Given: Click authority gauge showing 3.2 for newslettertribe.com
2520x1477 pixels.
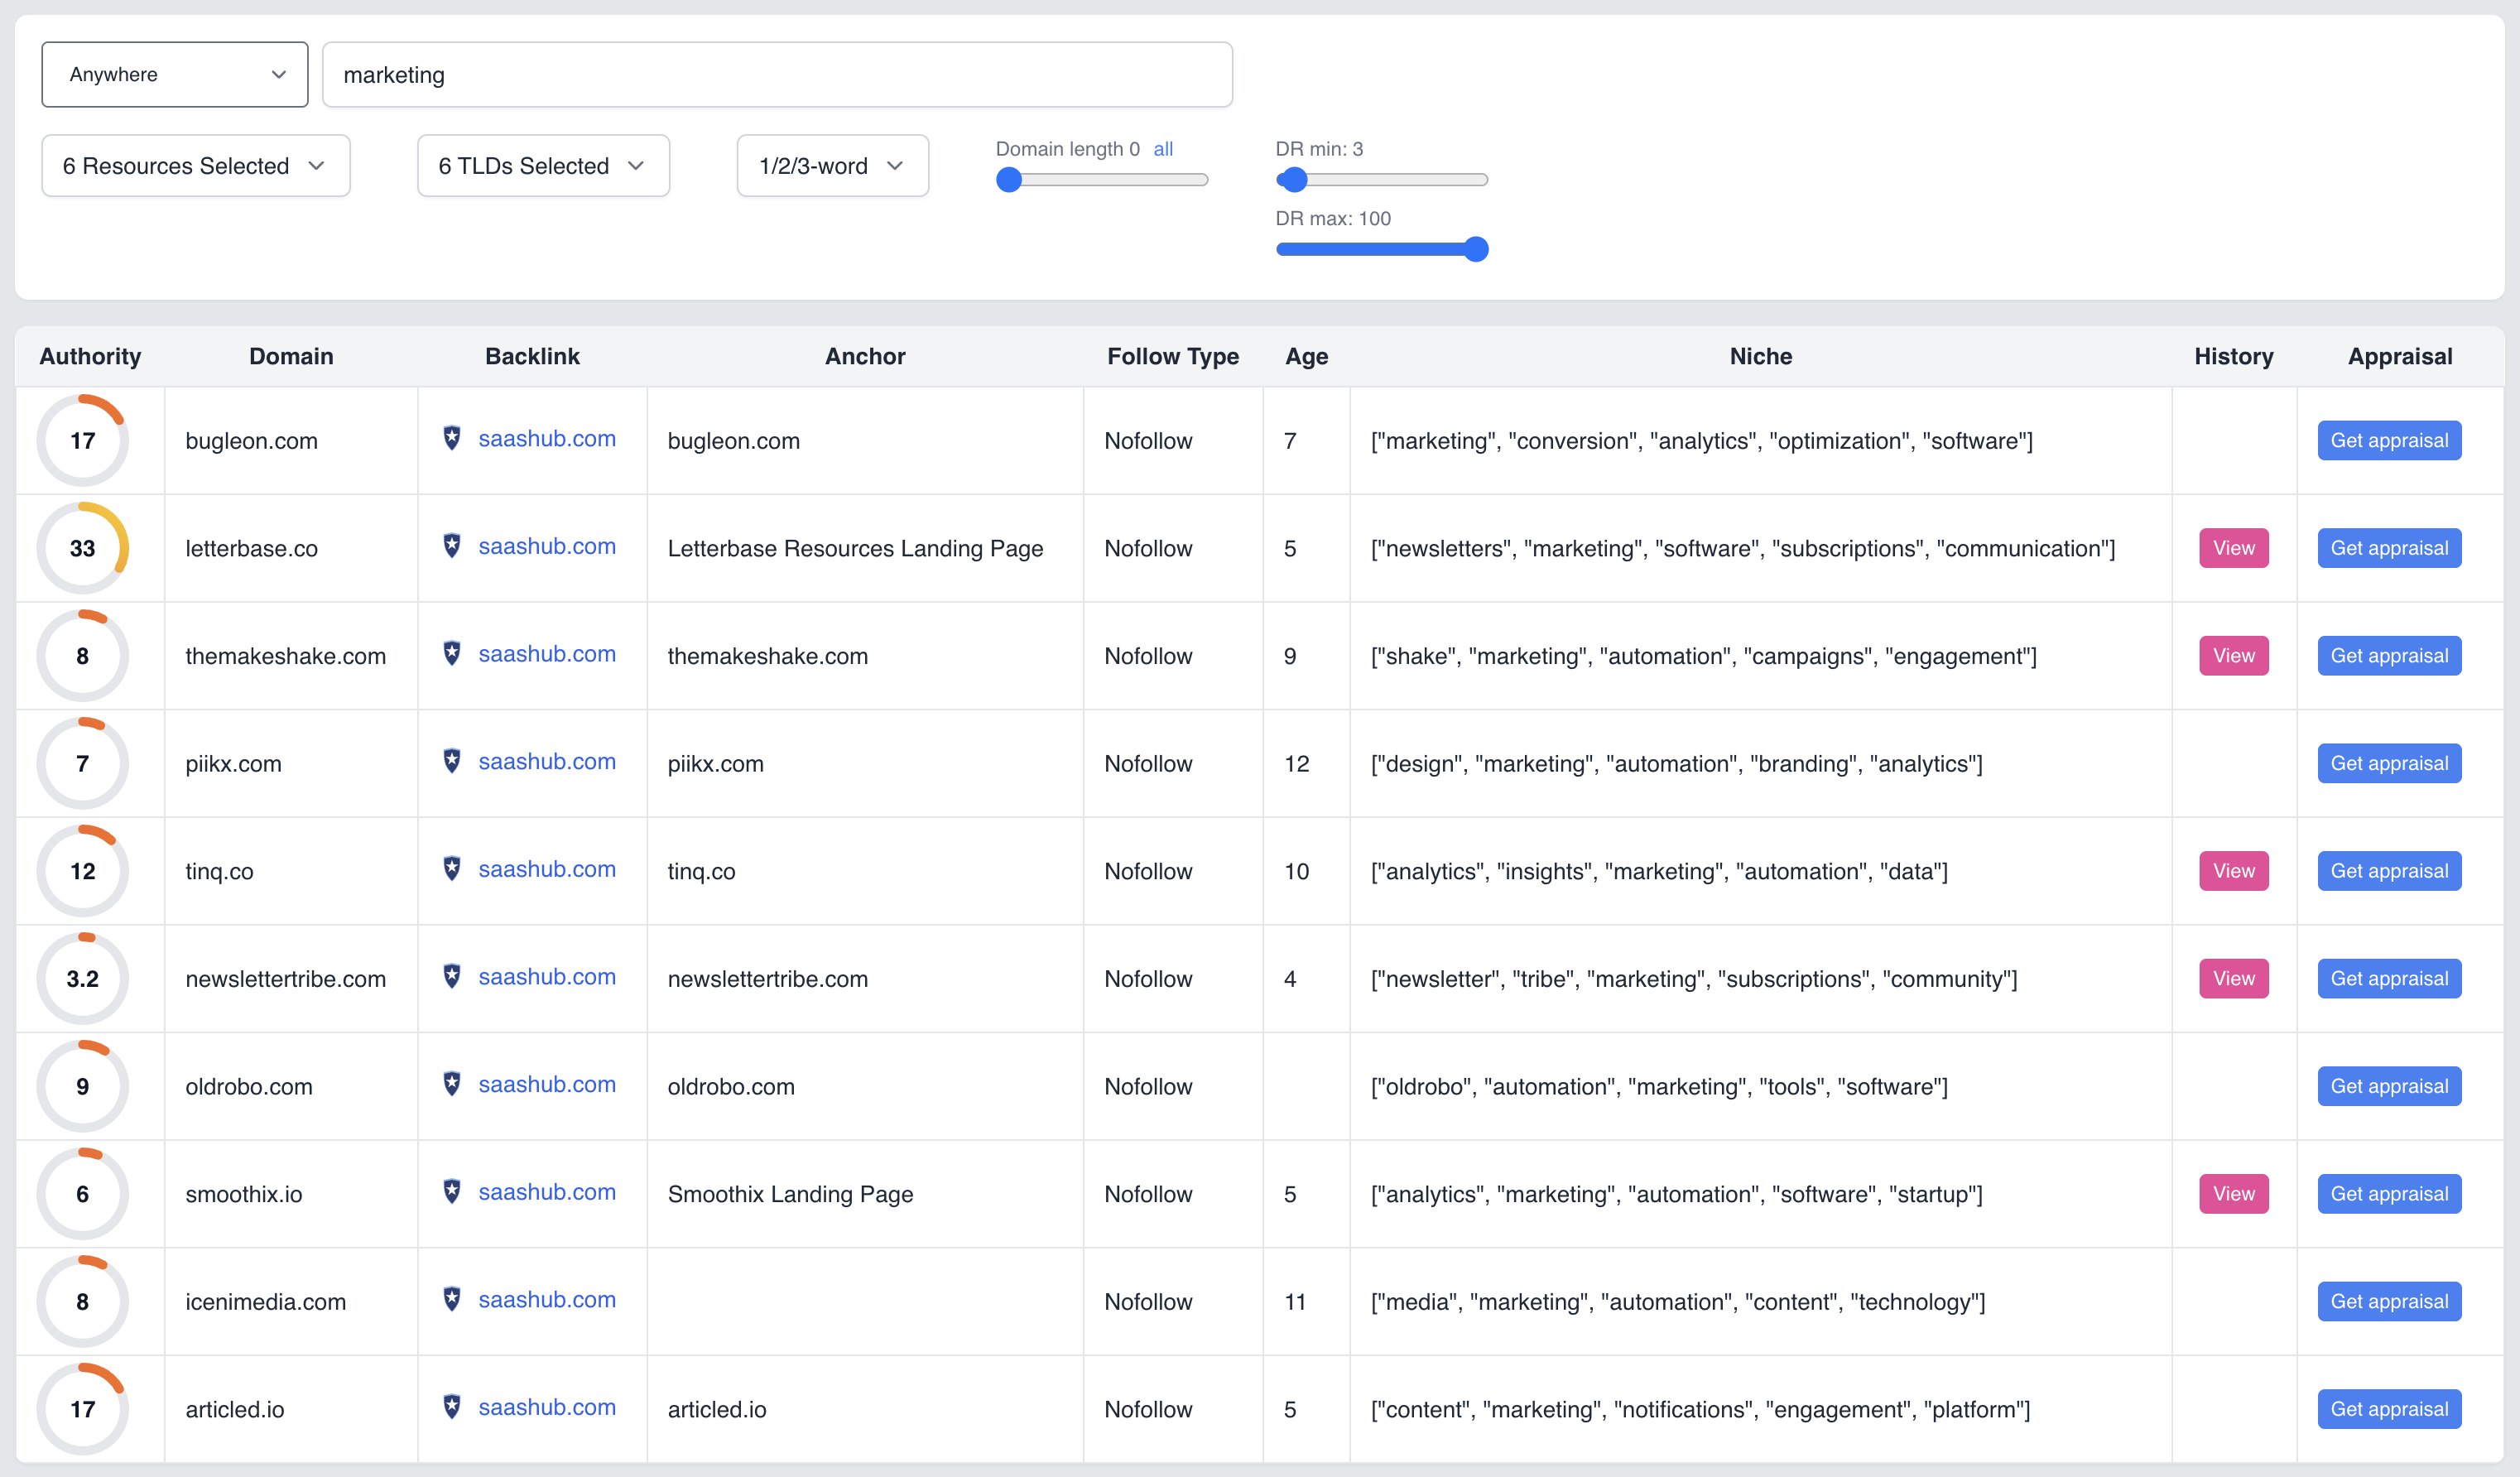Looking at the screenshot, I should [x=83, y=978].
